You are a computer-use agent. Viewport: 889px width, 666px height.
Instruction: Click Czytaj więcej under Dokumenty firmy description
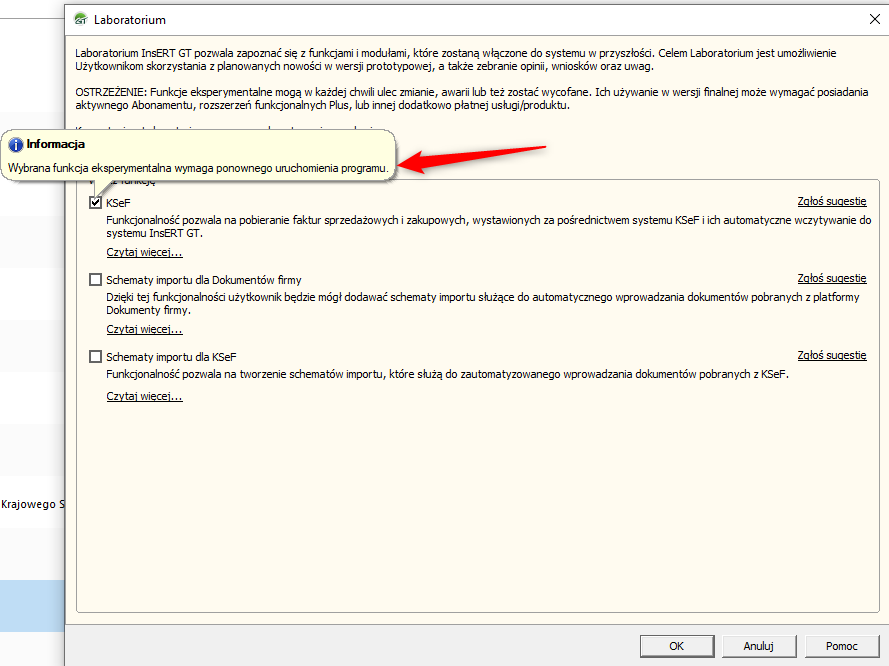pyautogui.click(x=144, y=329)
